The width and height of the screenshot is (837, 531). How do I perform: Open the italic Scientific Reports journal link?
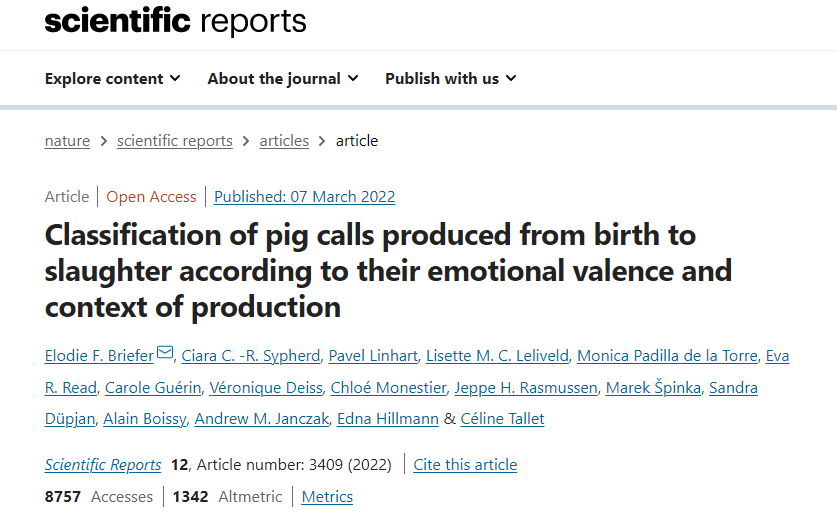click(x=103, y=465)
